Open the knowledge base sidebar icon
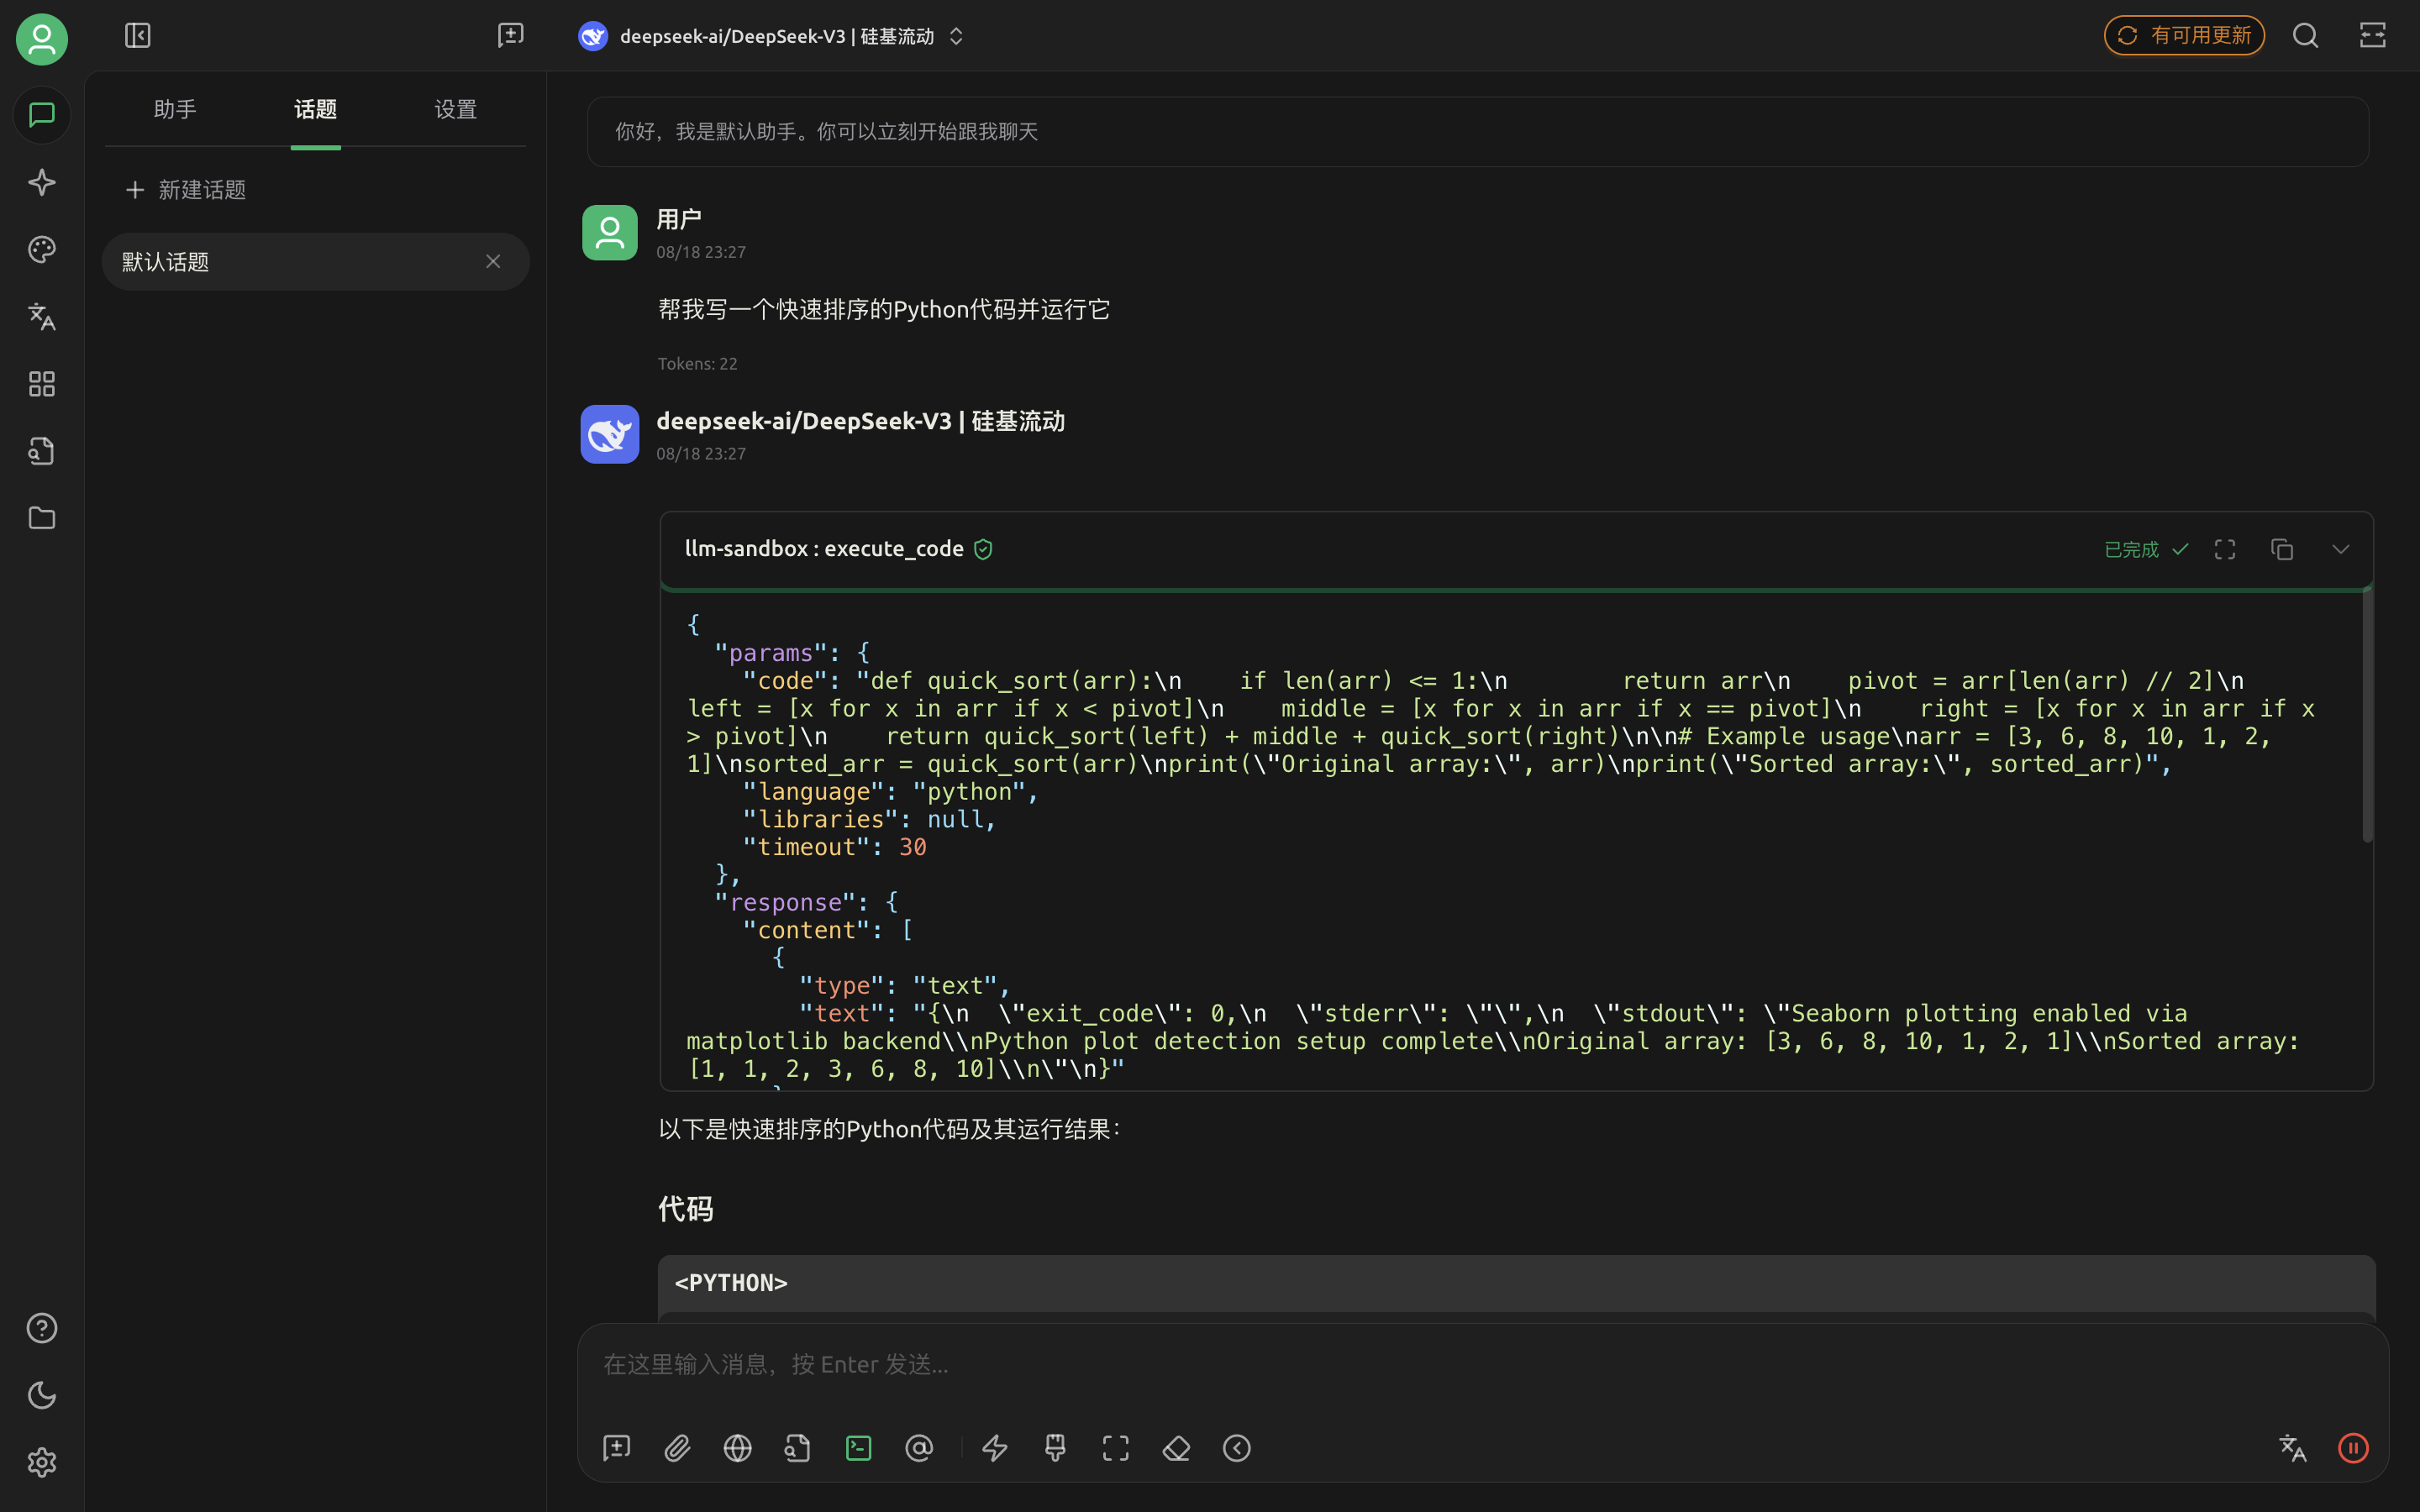Viewport: 2420px width, 1512px height. click(x=41, y=451)
